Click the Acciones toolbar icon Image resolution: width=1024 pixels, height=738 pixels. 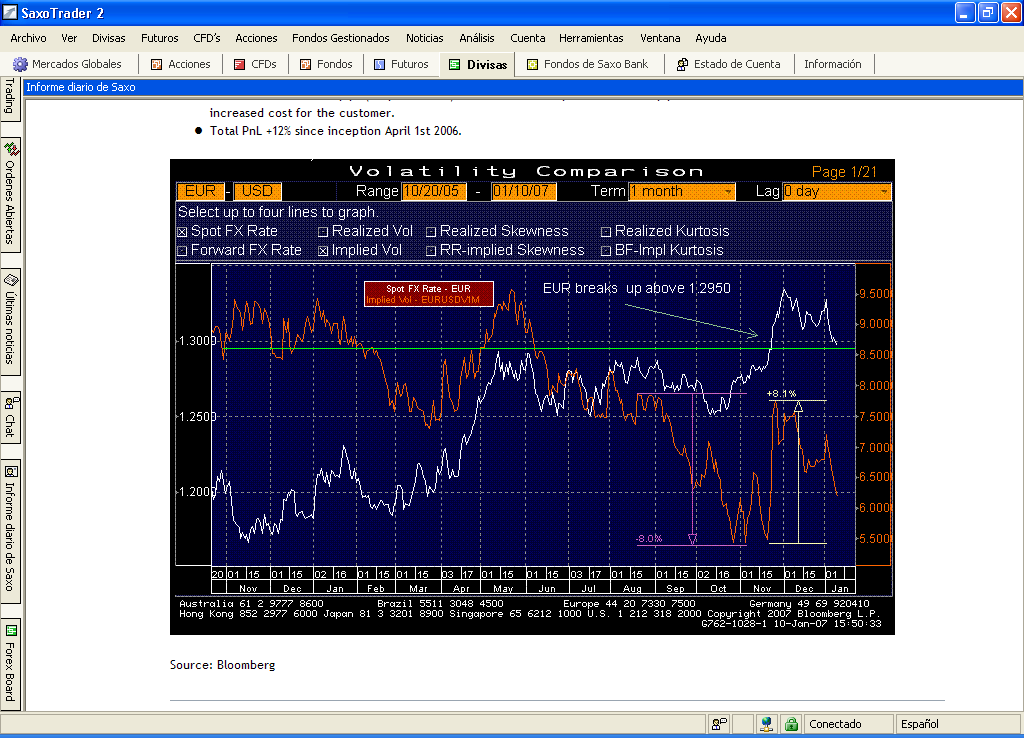156,64
